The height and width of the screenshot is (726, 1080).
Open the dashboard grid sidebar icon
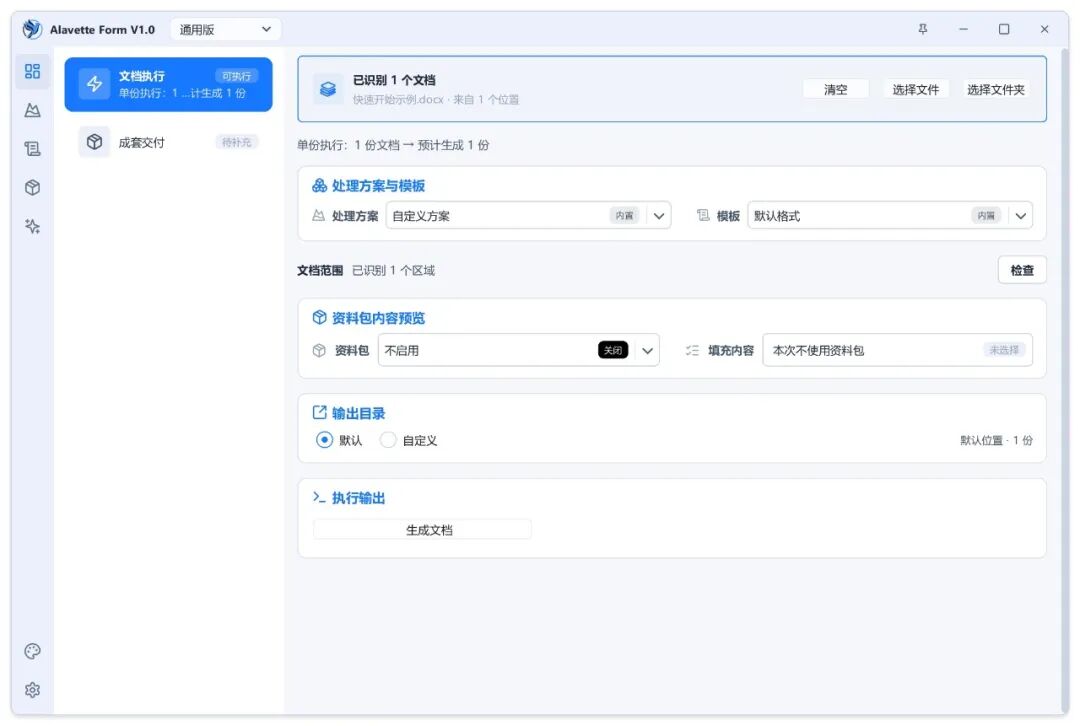pyautogui.click(x=32, y=71)
